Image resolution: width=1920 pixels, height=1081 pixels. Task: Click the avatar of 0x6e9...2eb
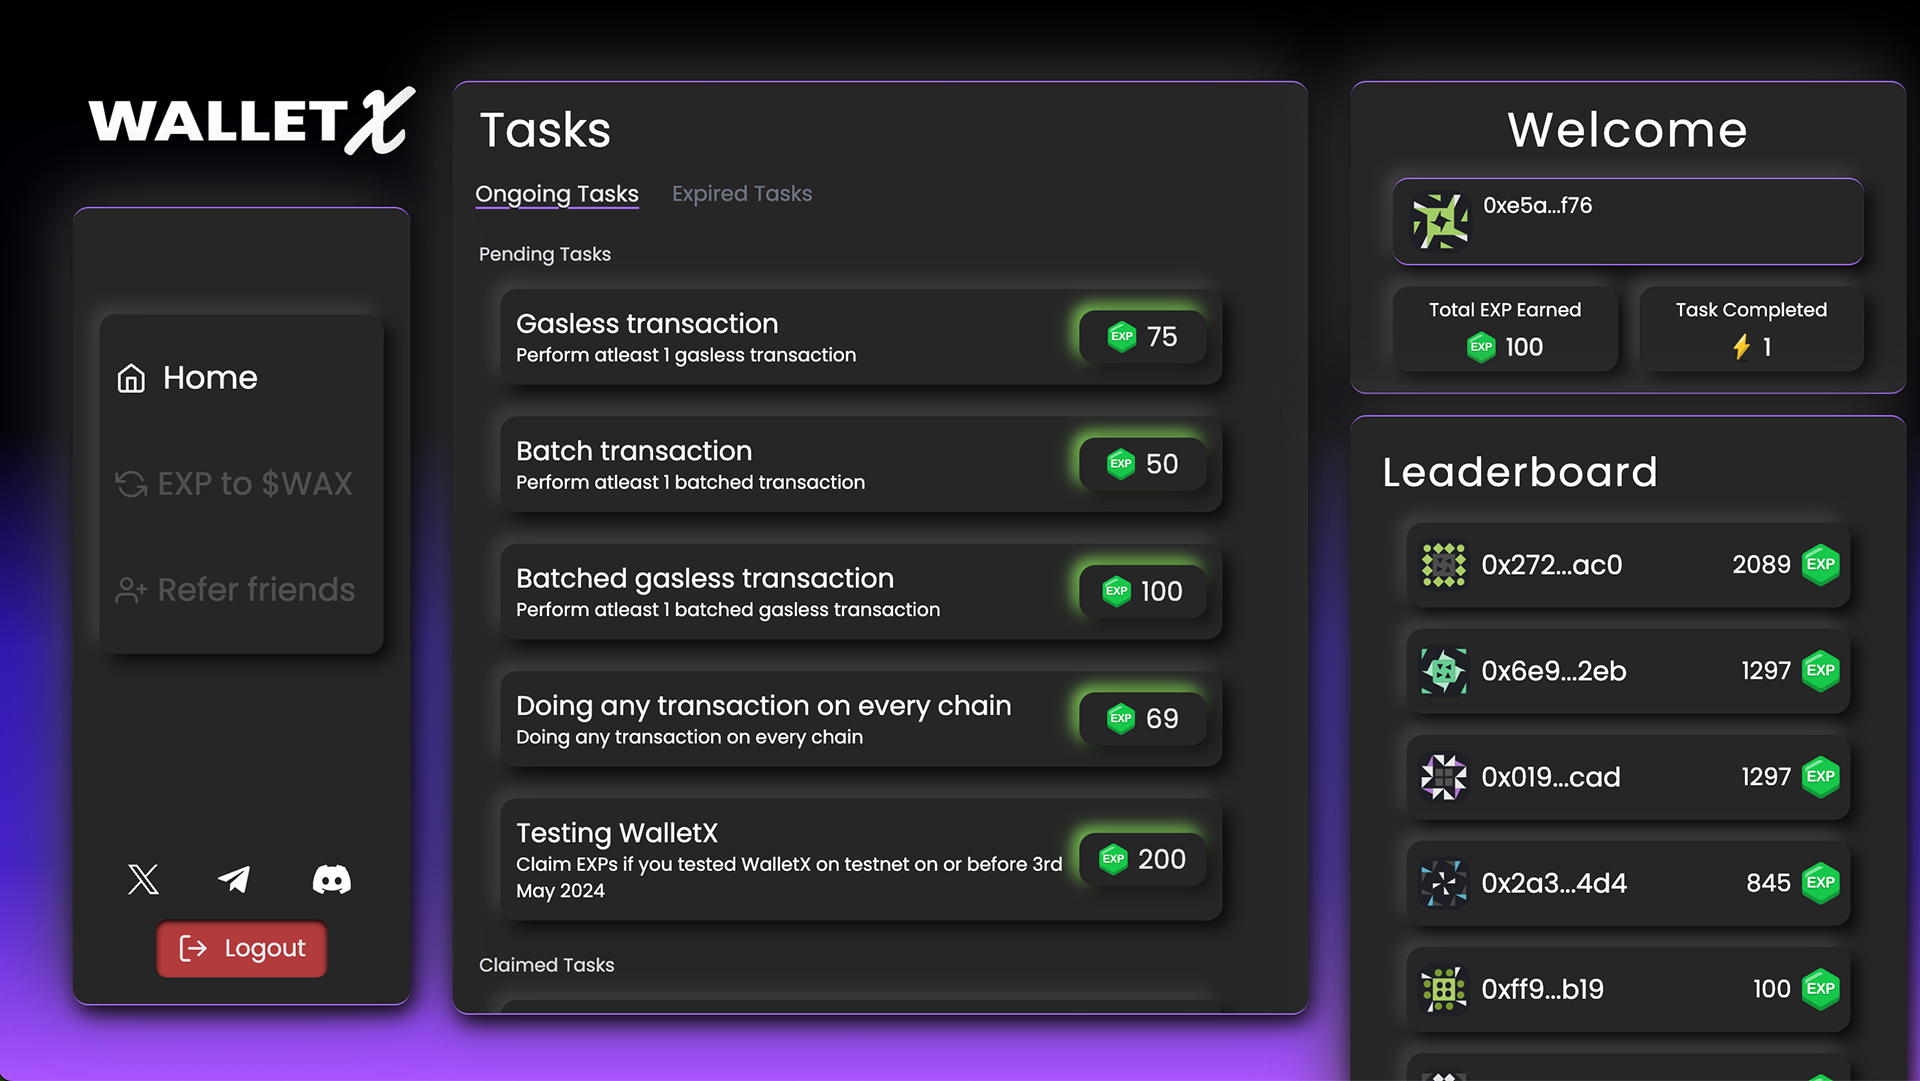(x=1444, y=671)
